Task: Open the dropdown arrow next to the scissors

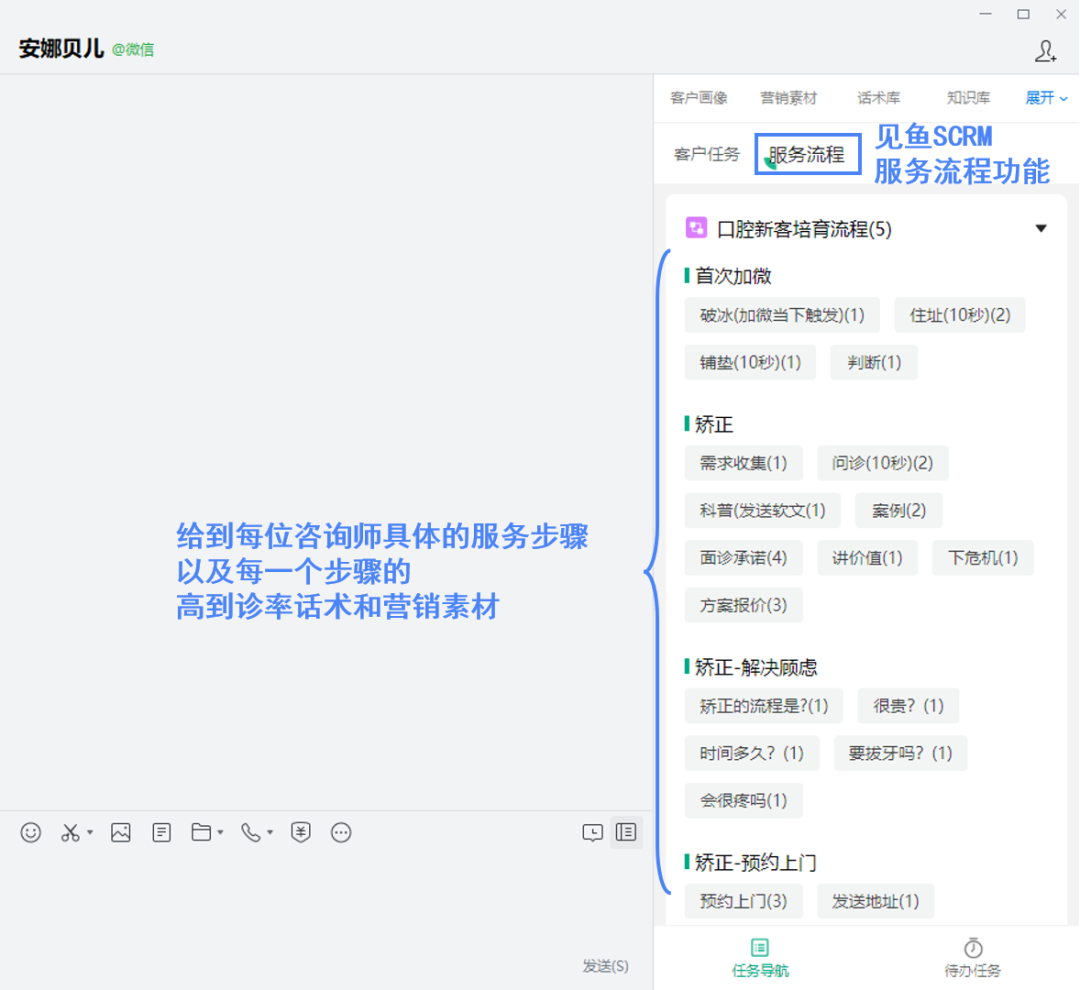Action: 90,833
